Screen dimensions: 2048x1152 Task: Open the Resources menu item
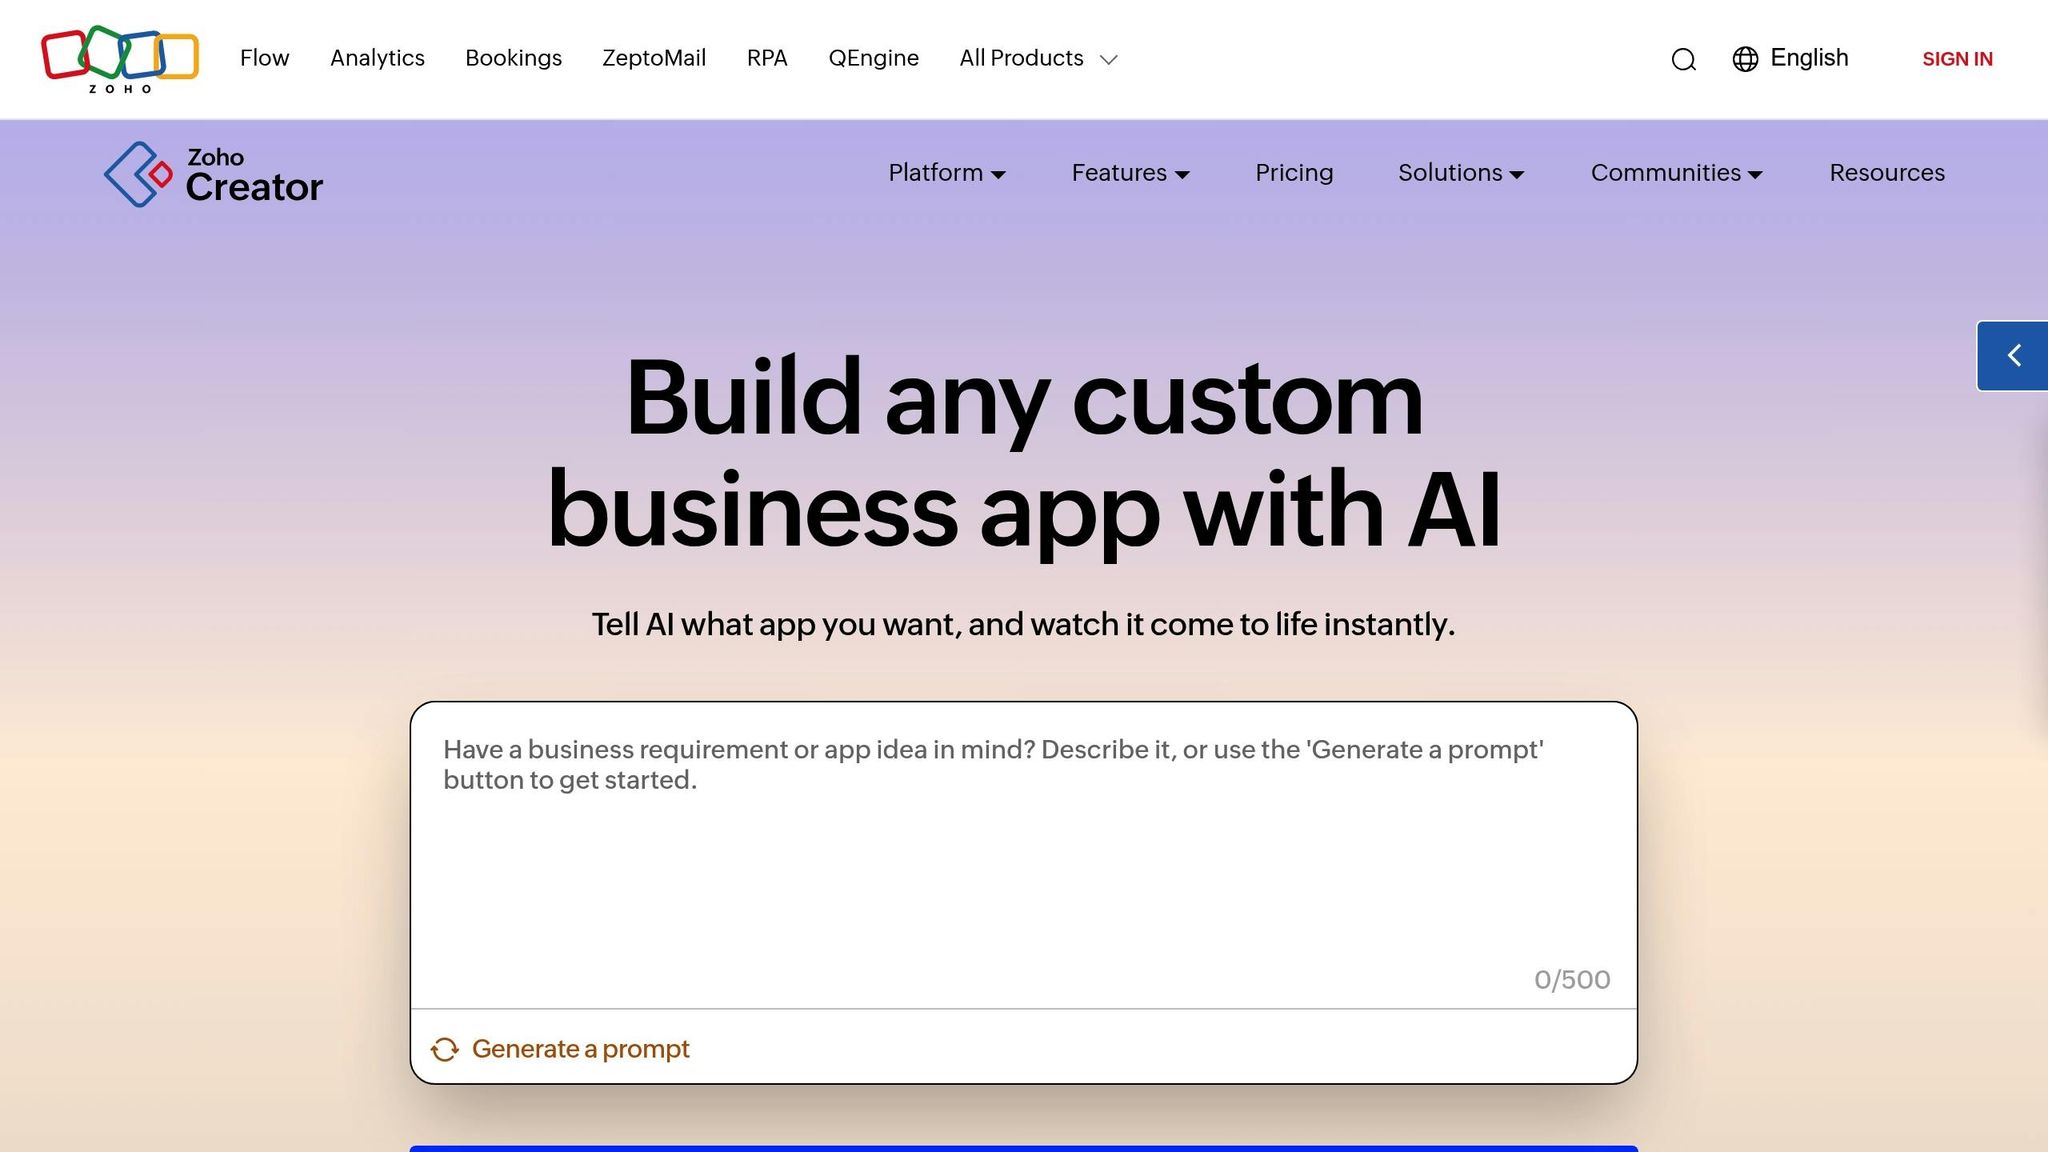tap(1886, 173)
